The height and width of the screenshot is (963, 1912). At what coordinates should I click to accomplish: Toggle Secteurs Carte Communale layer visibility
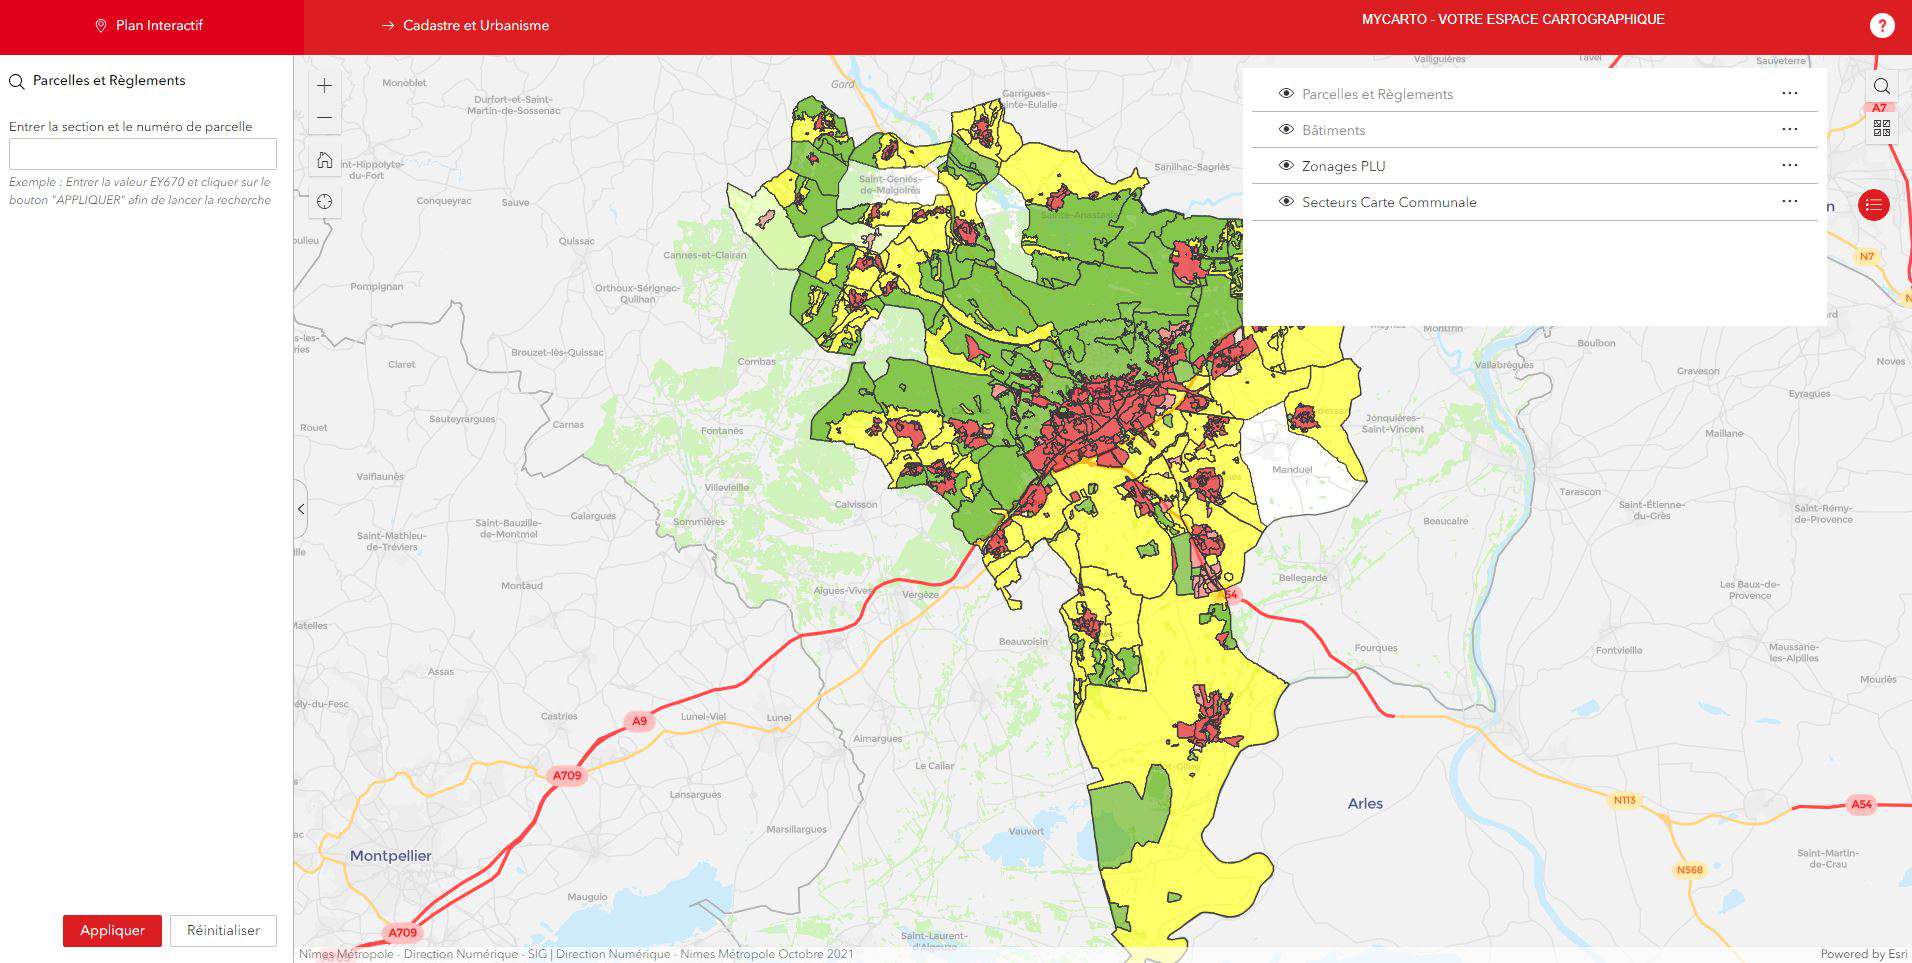1287,202
